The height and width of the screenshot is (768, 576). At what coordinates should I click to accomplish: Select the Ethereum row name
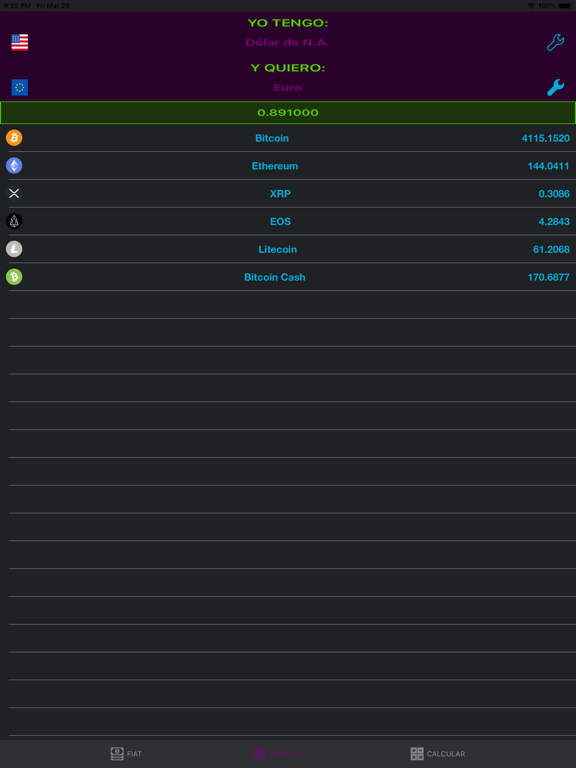[x=275, y=166]
